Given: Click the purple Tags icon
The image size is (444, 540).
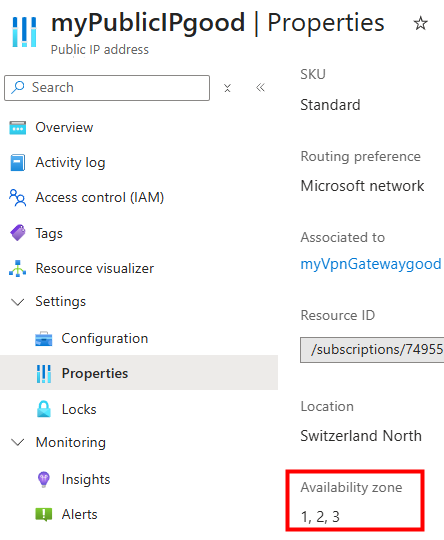Looking at the screenshot, I should (18, 233).
